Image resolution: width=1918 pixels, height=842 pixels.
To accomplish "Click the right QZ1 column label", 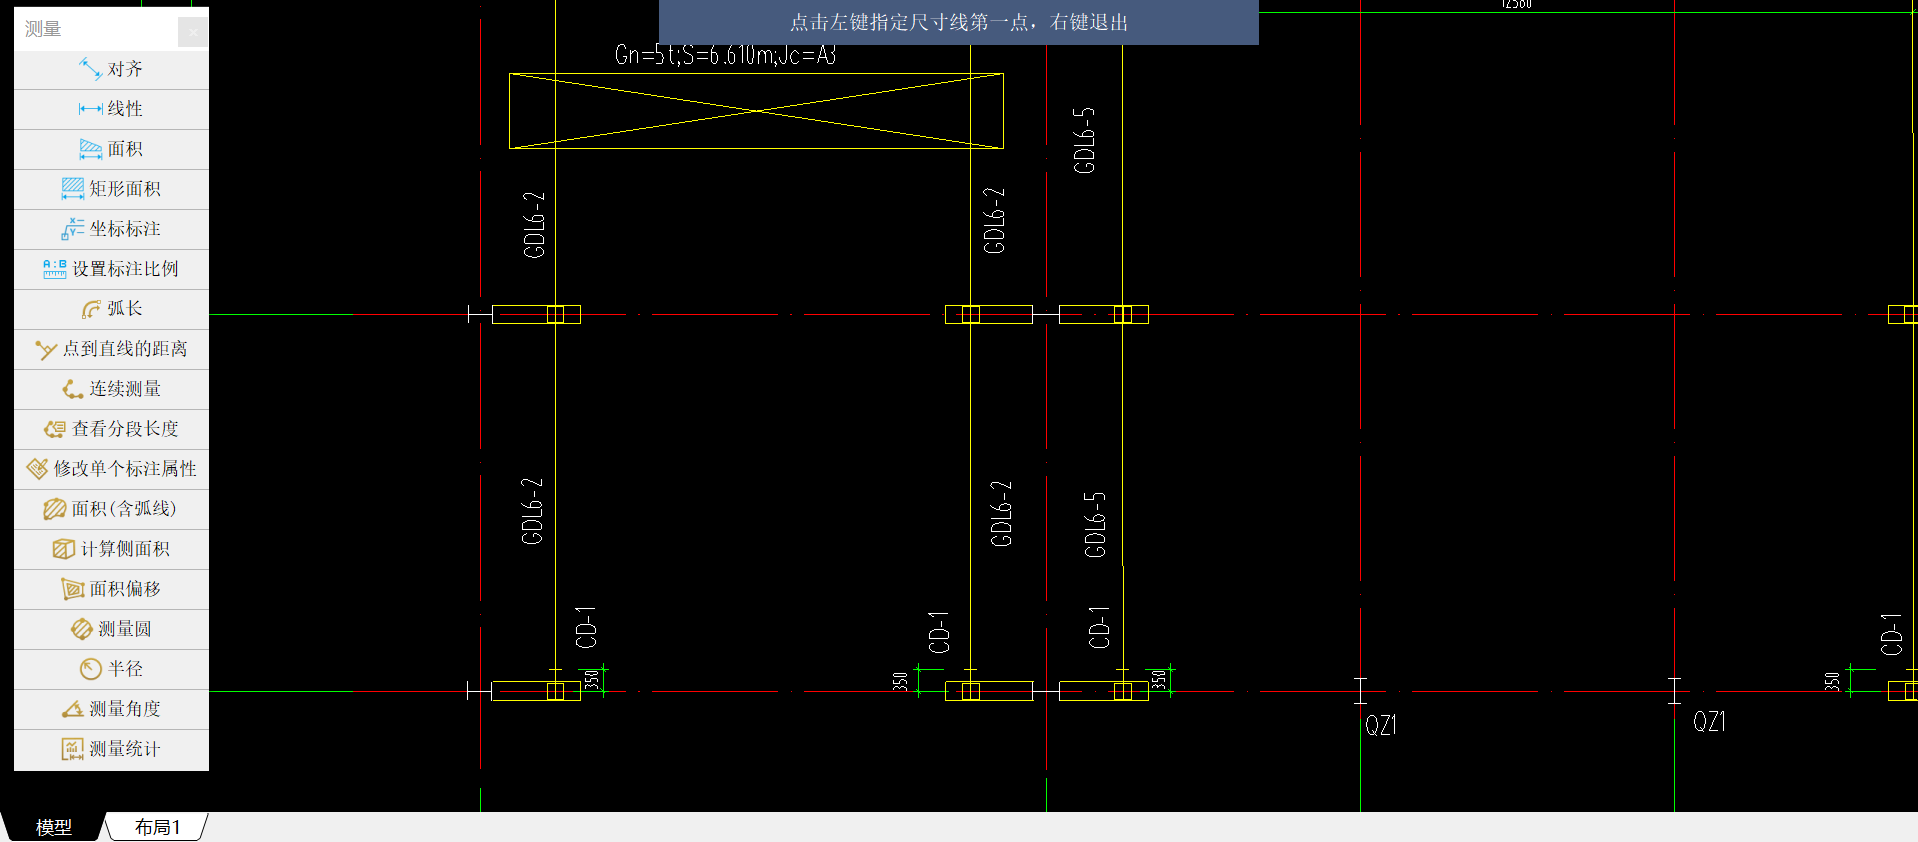I will click(1709, 722).
